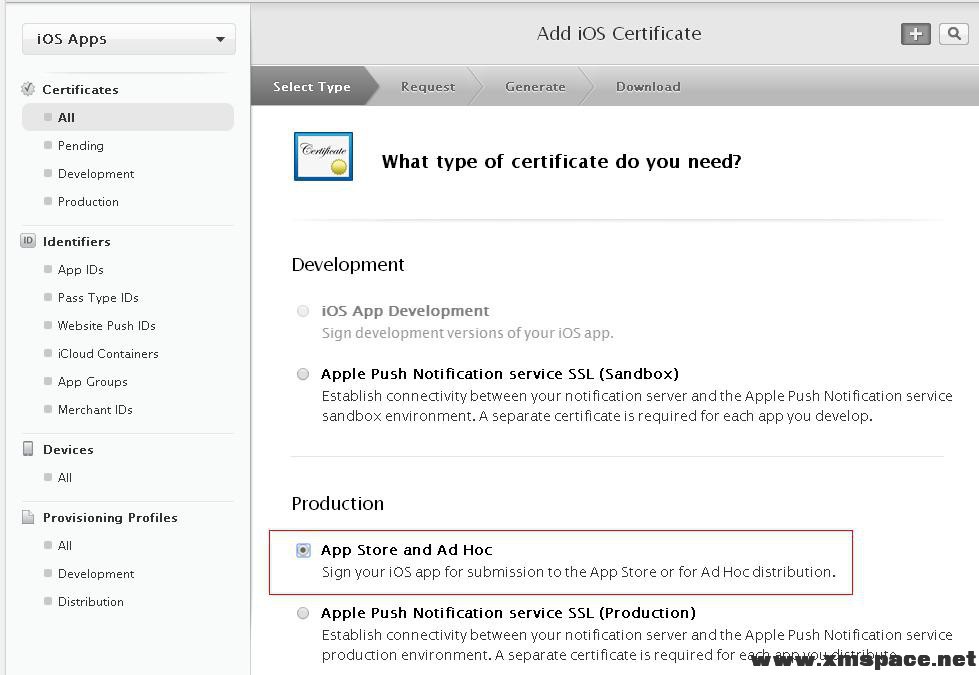Screen dimensions: 979x675
Task: Show Distribution provisioning profiles
Action: (x=91, y=602)
